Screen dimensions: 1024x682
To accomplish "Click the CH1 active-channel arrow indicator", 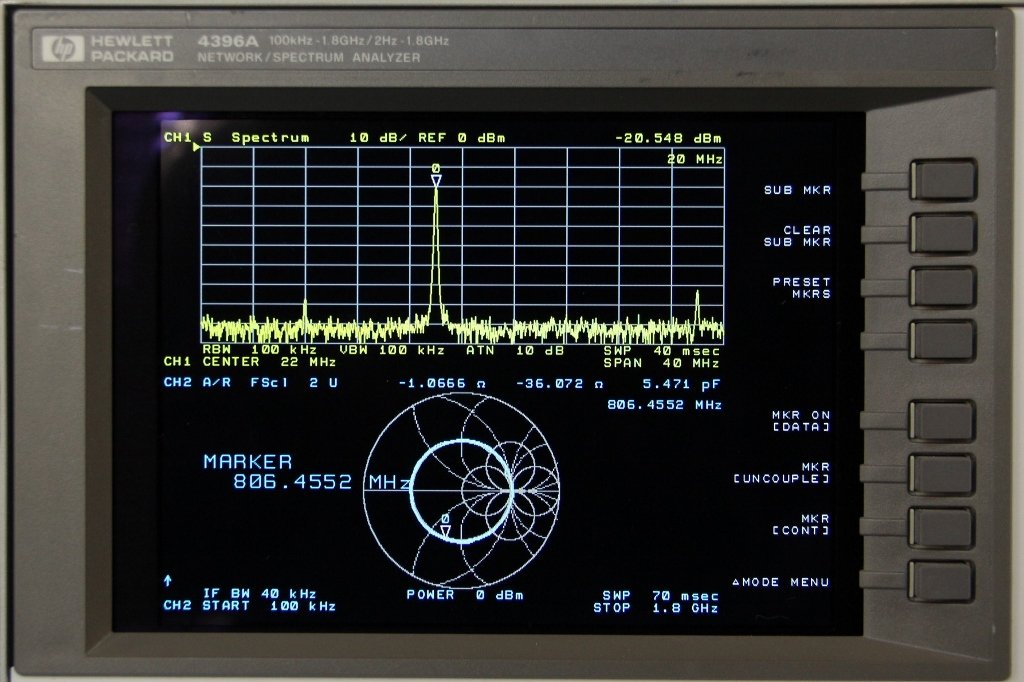I will (197, 148).
